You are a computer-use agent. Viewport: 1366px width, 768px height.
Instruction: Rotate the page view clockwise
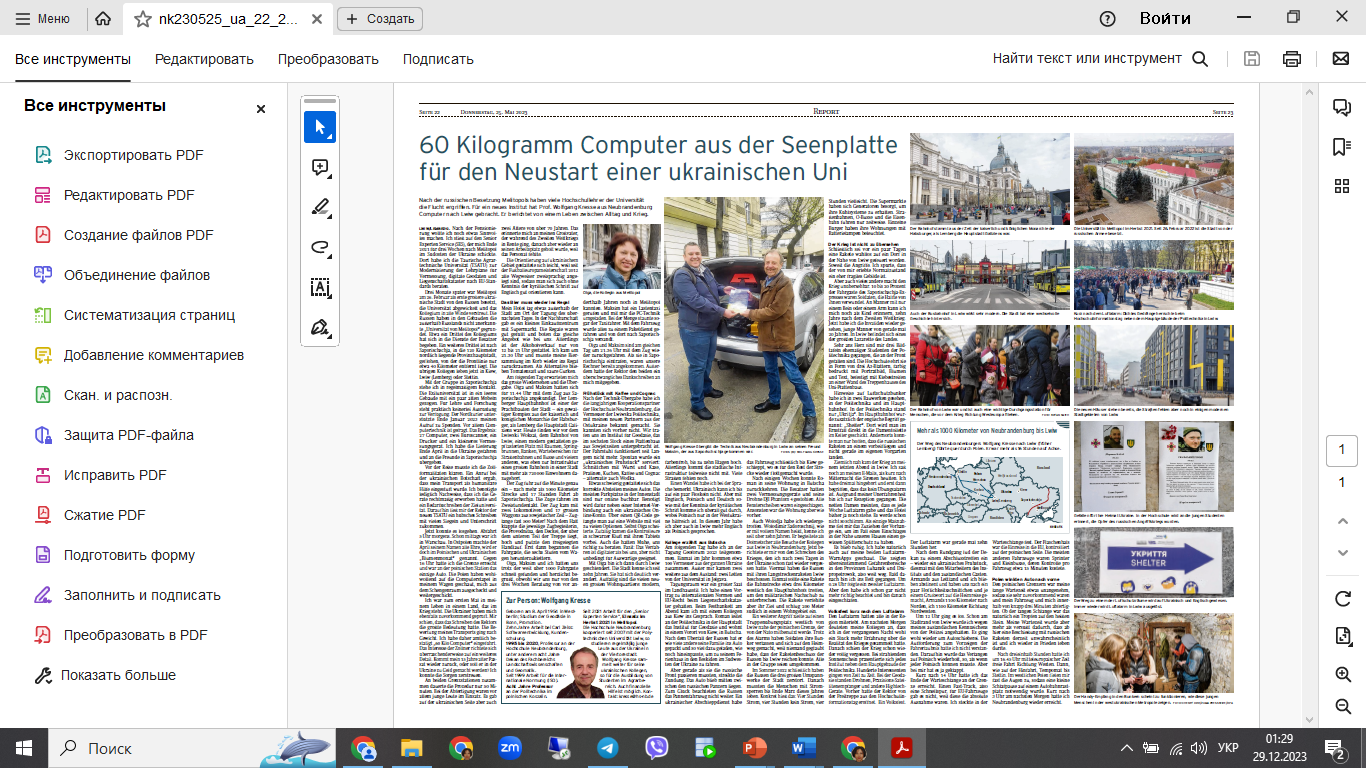[1341, 598]
